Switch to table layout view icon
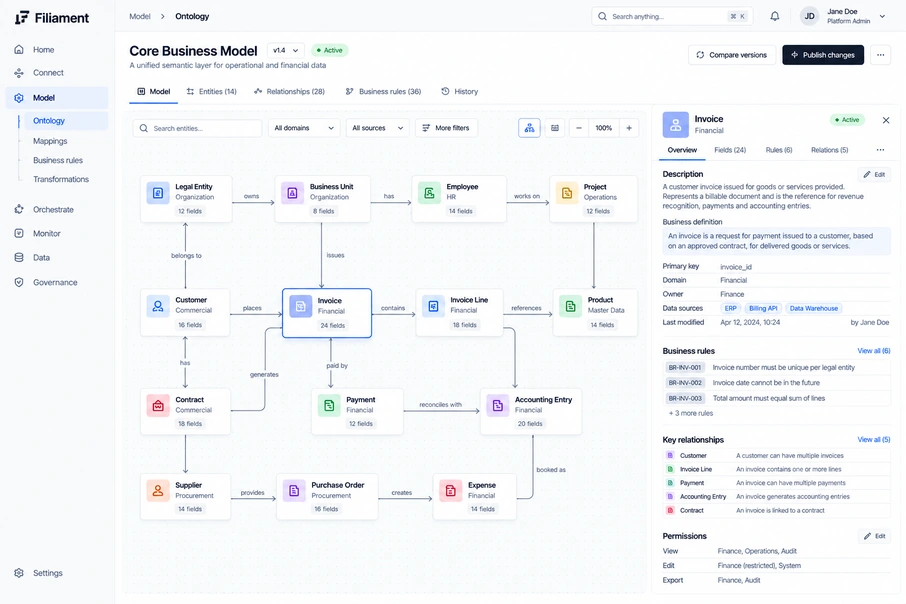This screenshot has width=906, height=604. point(555,128)
